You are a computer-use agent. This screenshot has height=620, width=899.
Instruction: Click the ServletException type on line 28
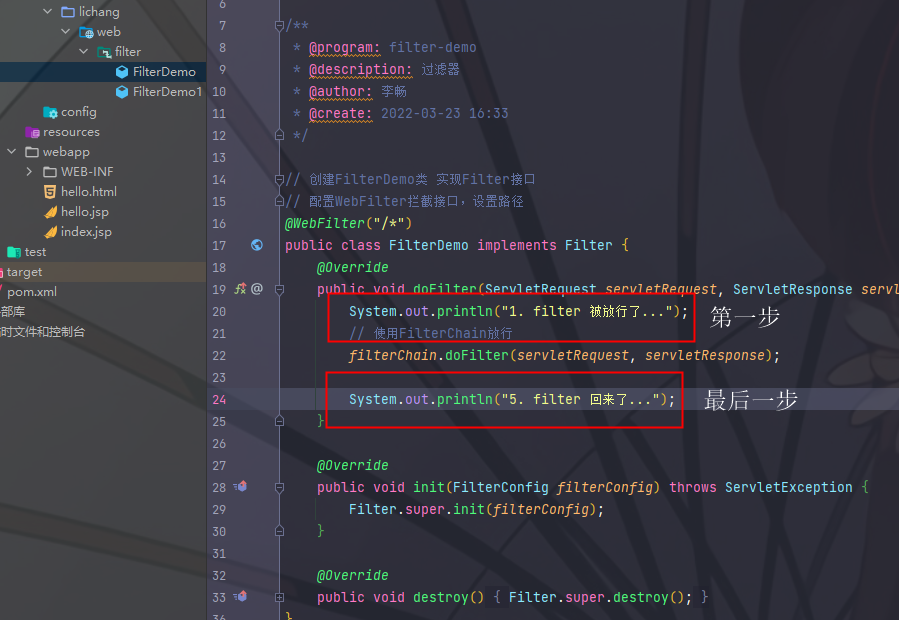coord(788,488)
